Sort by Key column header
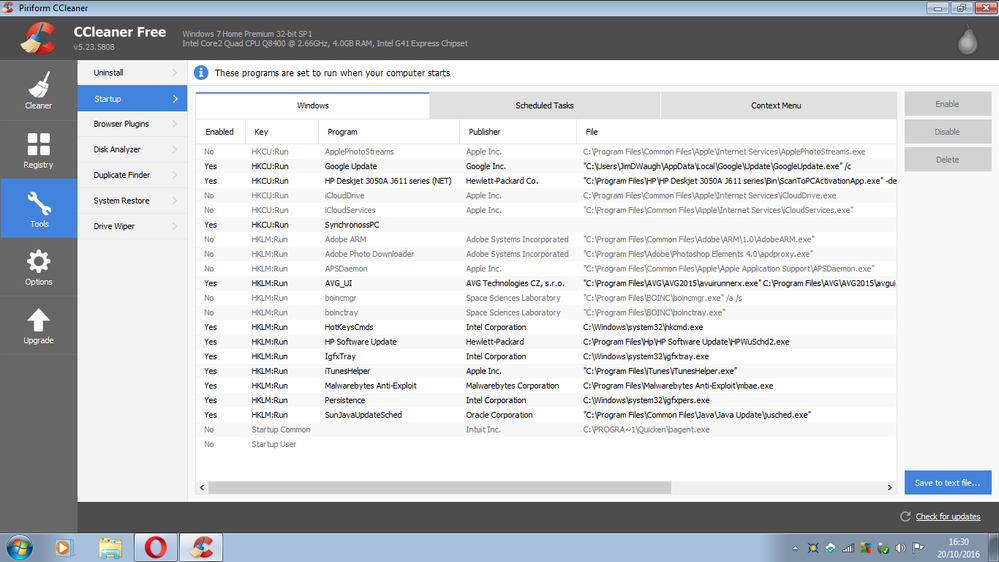Viewport: 999px width, 562px height. point(282,132)
